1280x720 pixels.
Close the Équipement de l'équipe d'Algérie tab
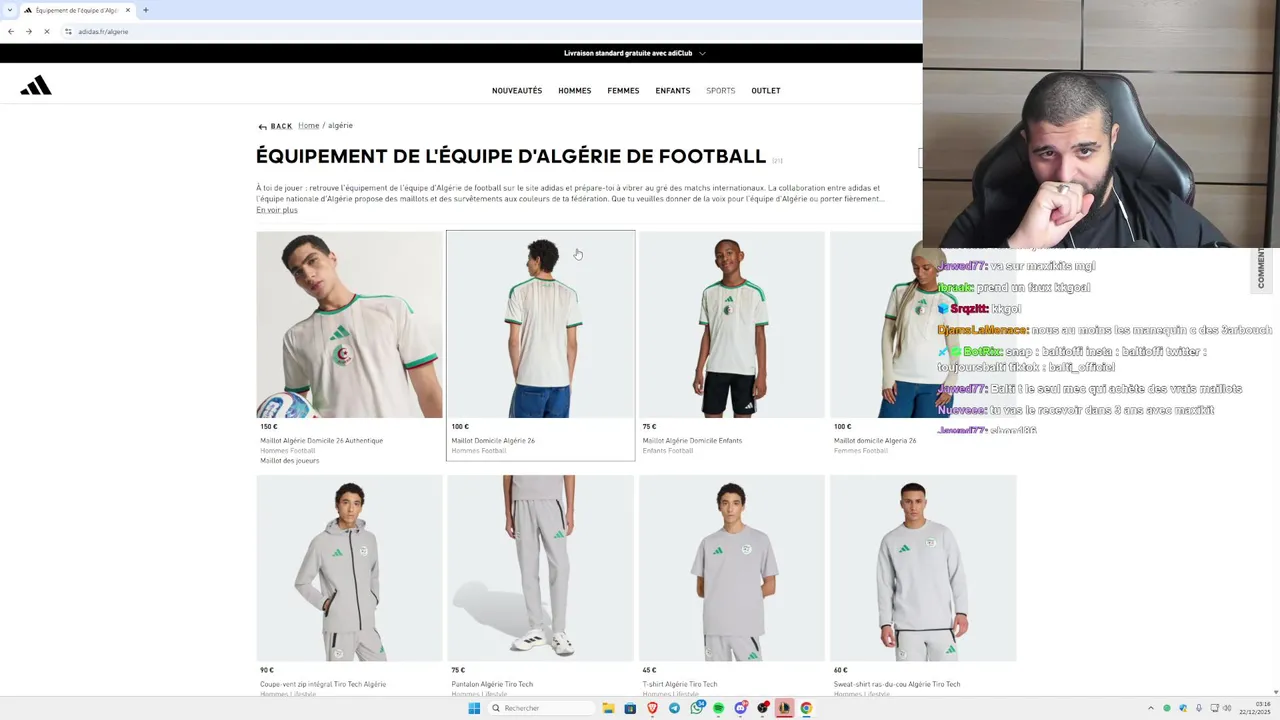127,10
